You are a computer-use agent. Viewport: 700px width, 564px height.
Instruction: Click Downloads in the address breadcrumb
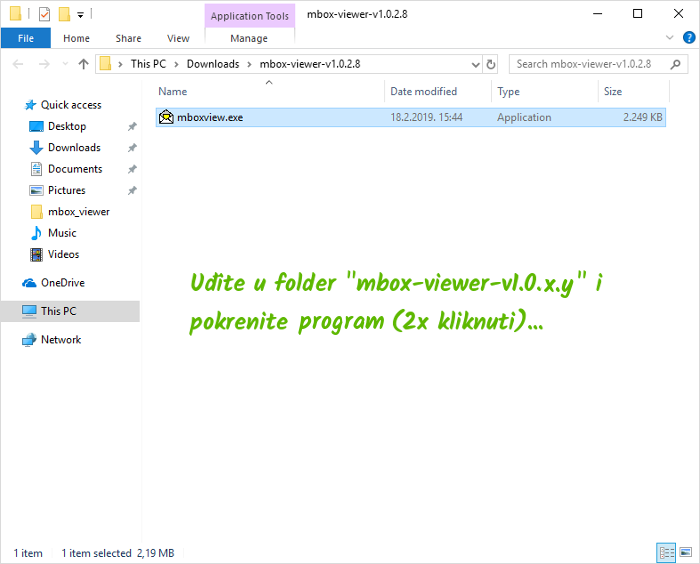point(213,64)
